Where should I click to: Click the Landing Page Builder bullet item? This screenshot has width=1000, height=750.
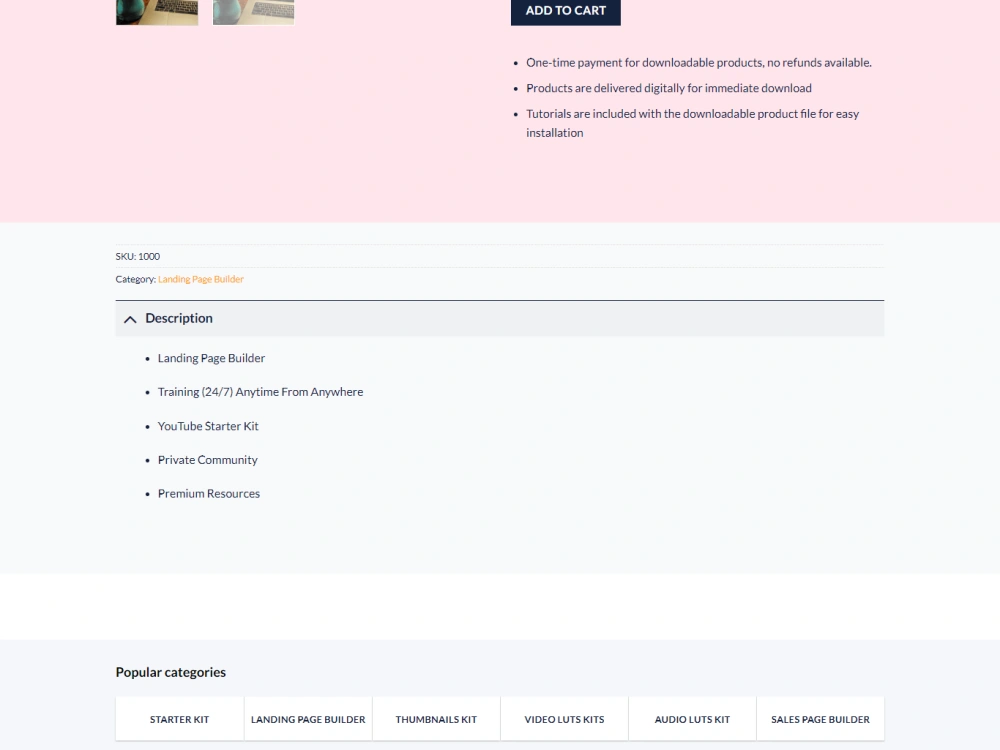pos(211,357)
